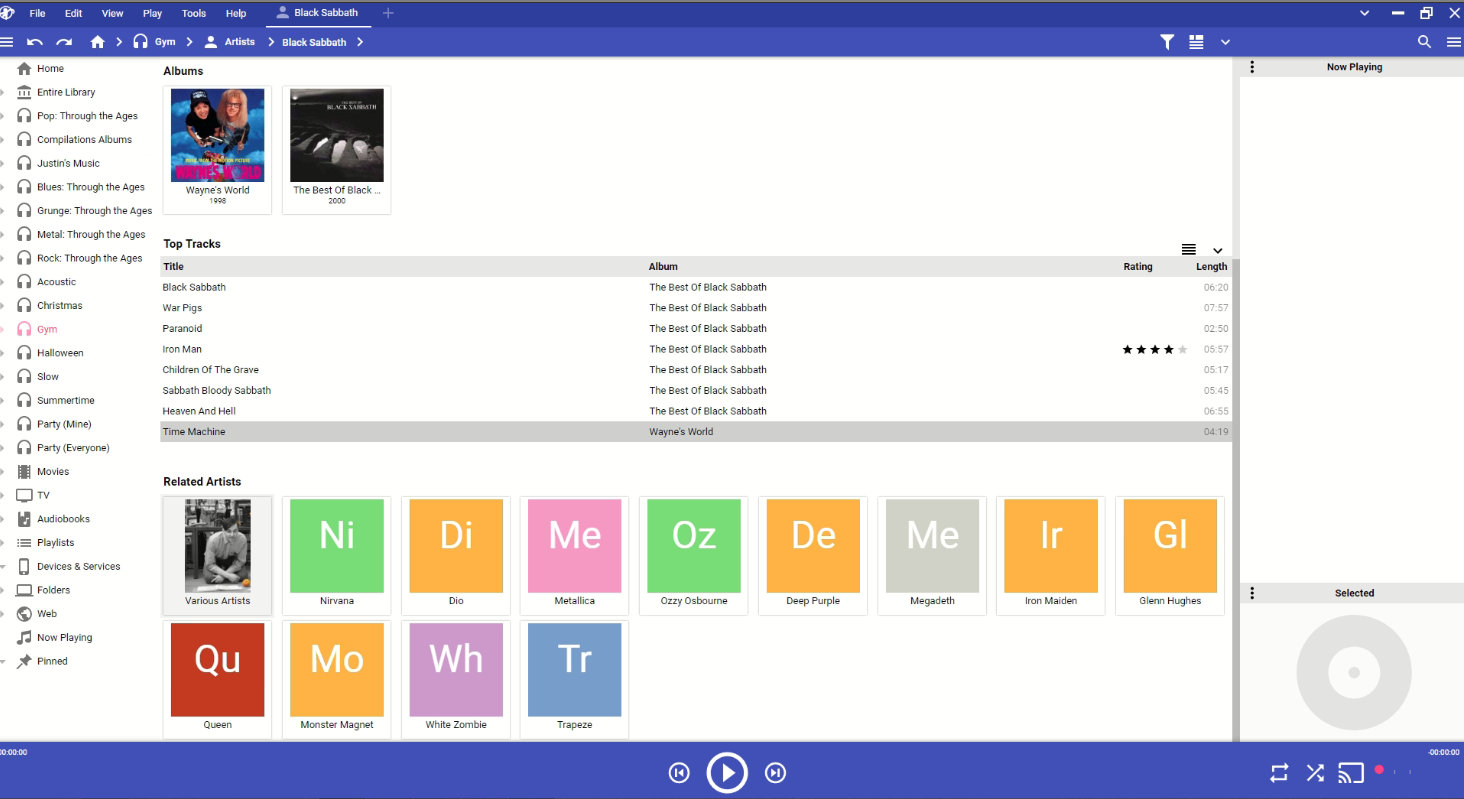Click the cast to device icon
Image resolution: width=1464 pixels, height=799 pixels.
click(1350, 772)
